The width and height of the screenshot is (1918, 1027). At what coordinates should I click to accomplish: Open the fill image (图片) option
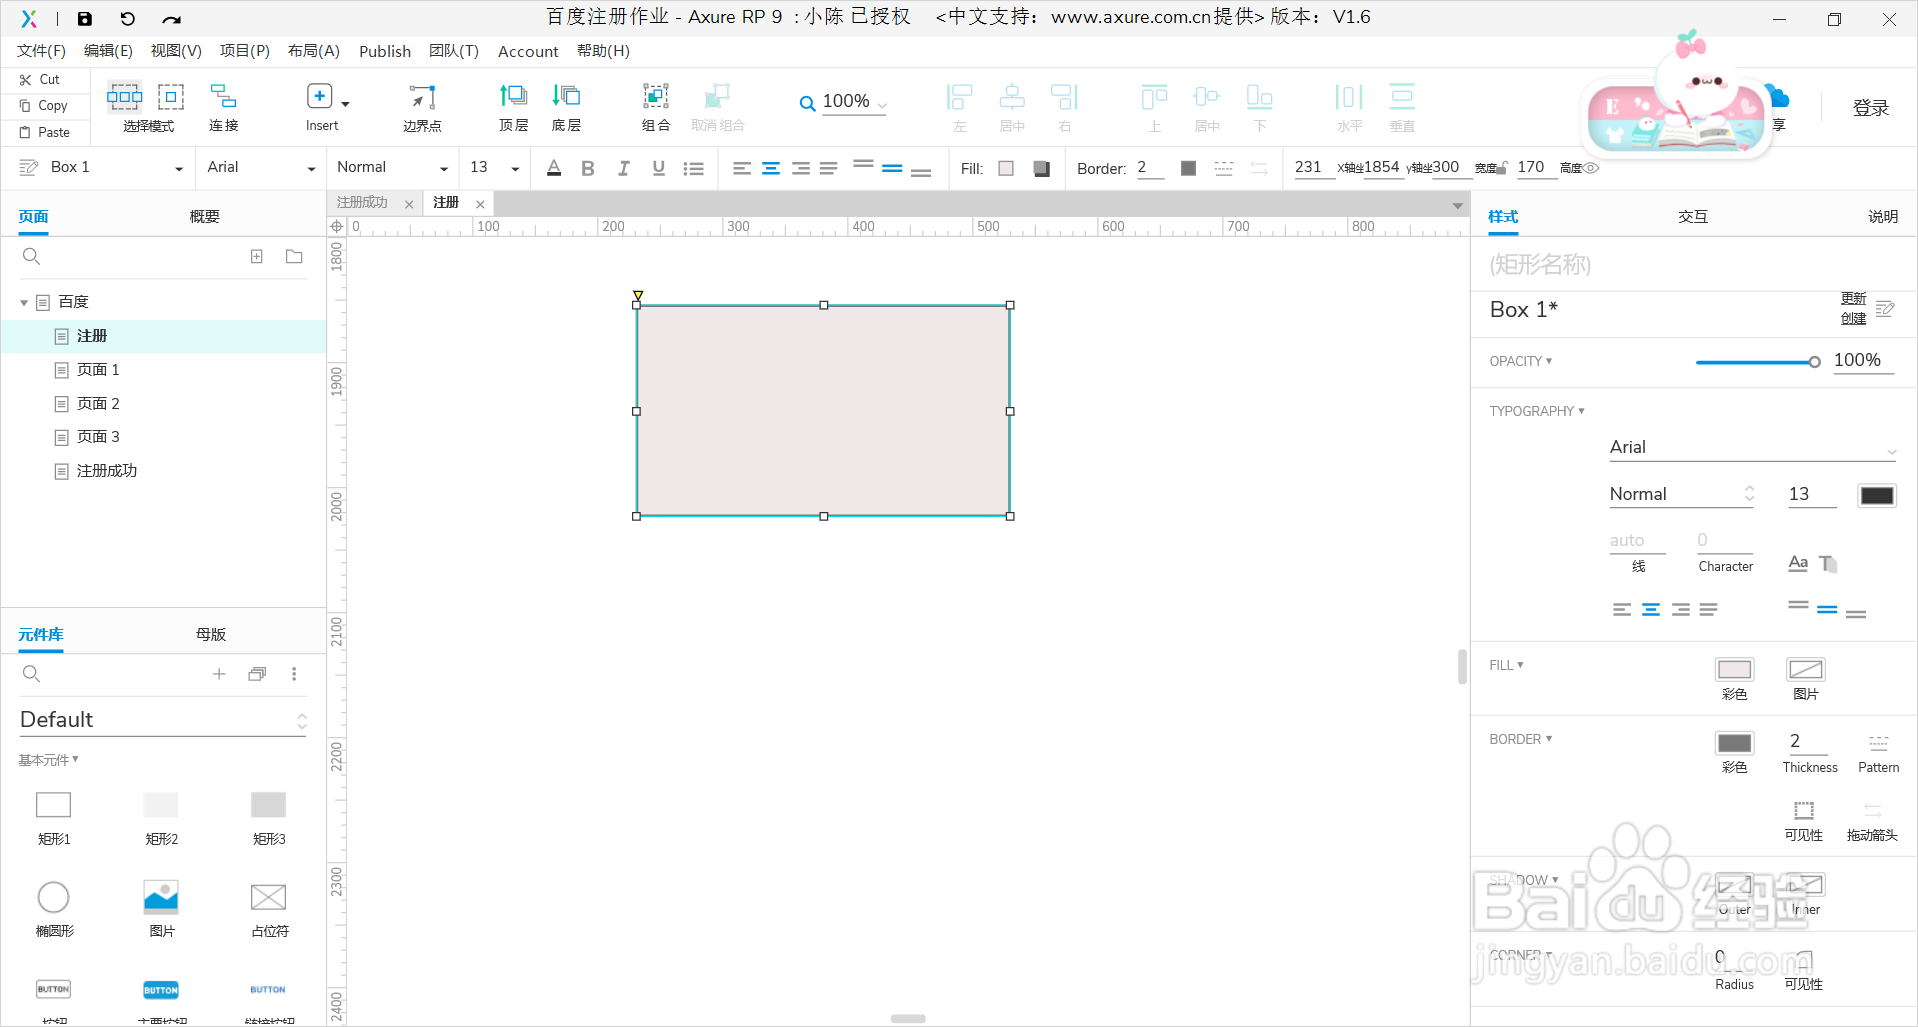1806,669
